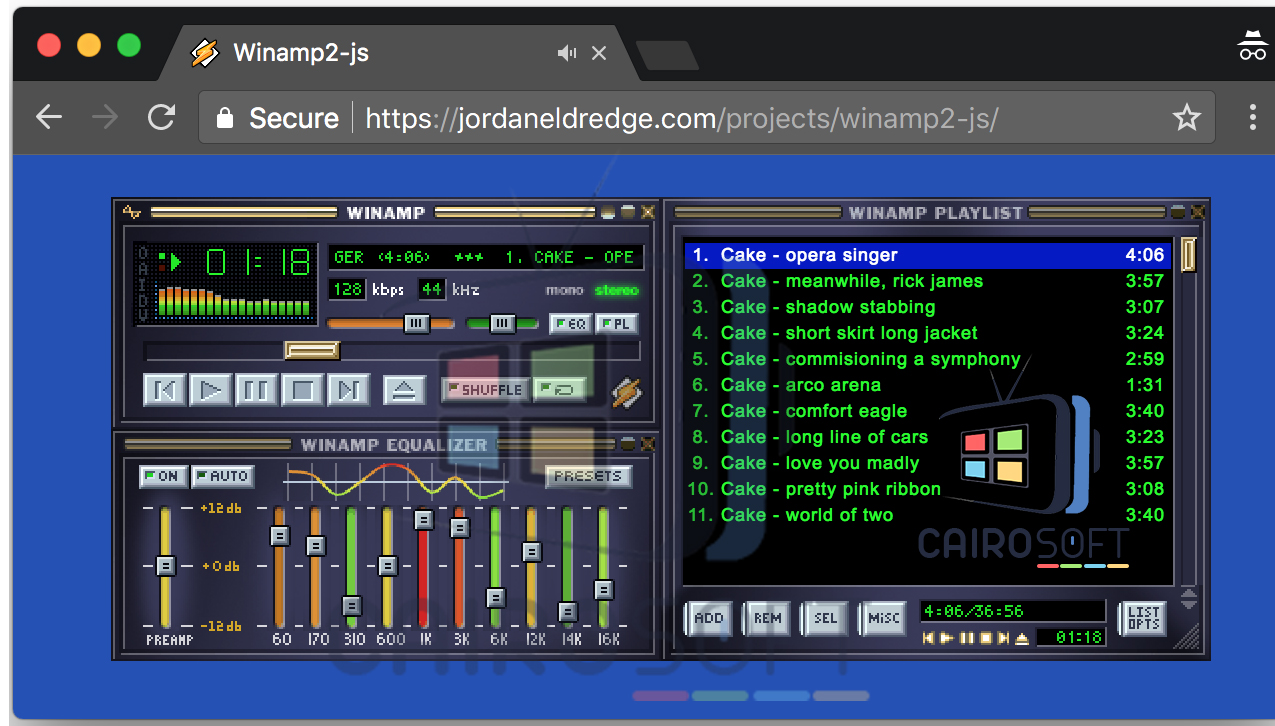Click the main window time display 01:18
This screenshot has width=1275, height=726.
click(x=258, y=262)
